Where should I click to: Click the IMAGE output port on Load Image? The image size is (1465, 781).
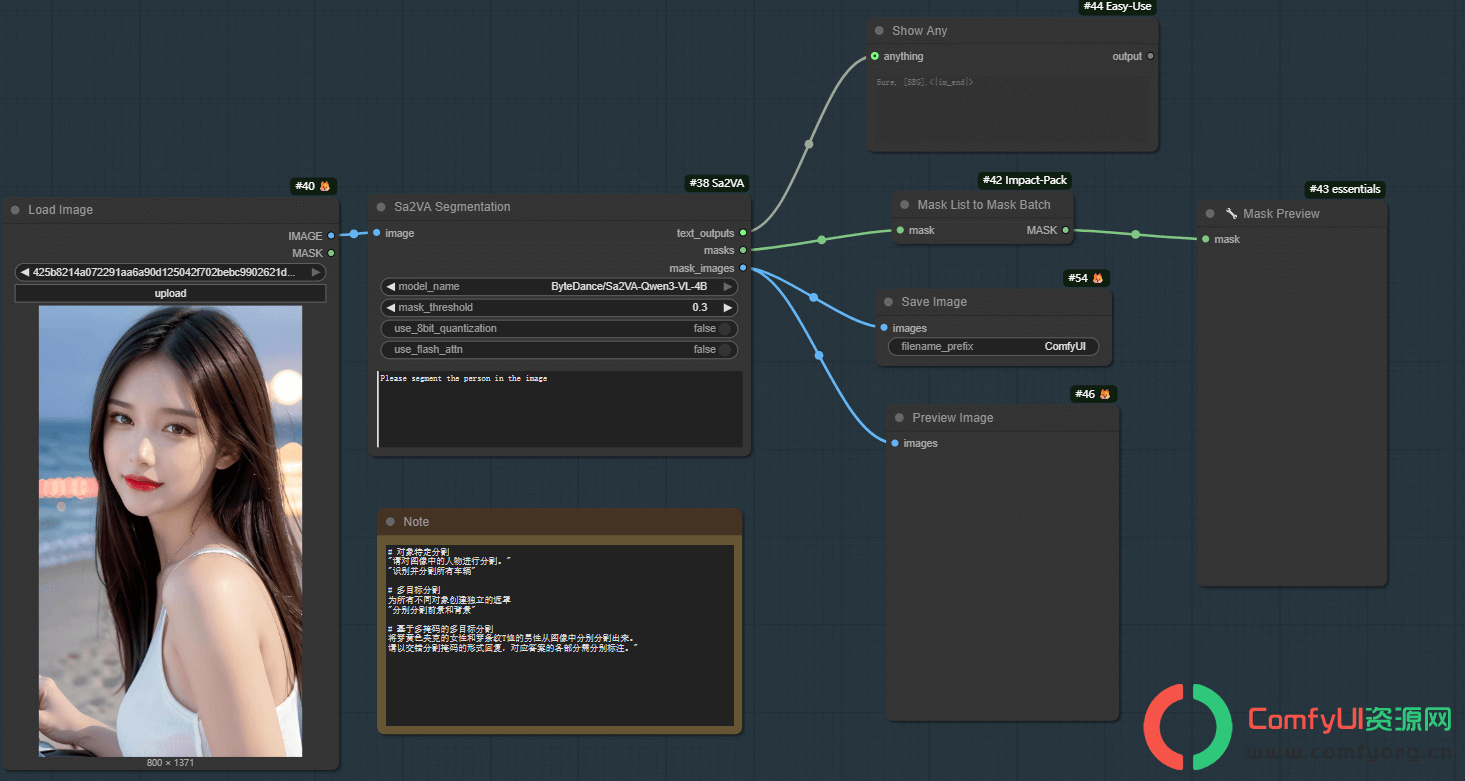[x=331, y=236]
